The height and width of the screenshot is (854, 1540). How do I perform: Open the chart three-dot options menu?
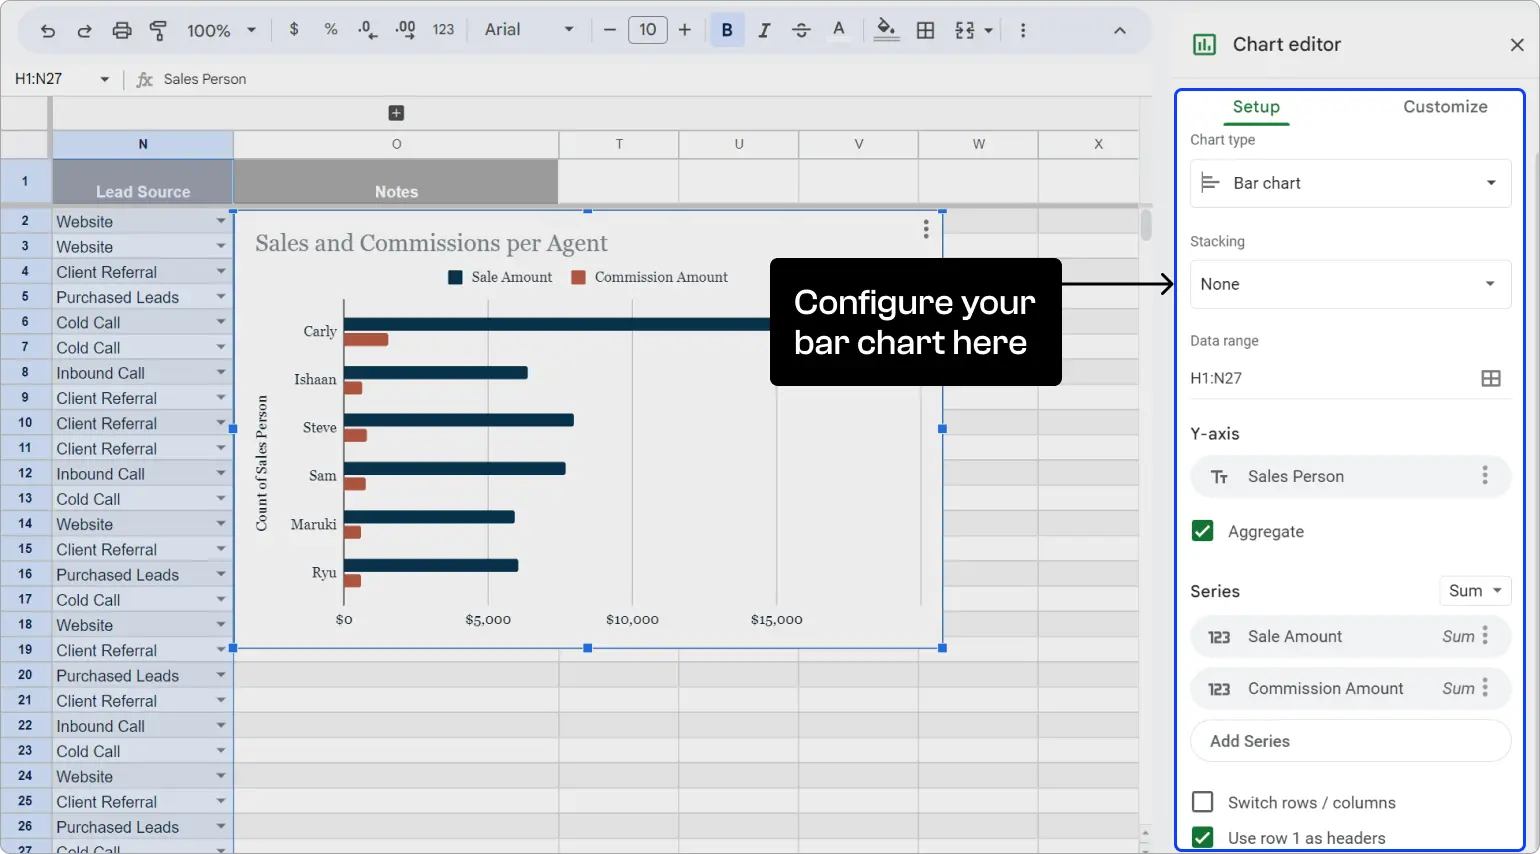click(x=926, y=230)
